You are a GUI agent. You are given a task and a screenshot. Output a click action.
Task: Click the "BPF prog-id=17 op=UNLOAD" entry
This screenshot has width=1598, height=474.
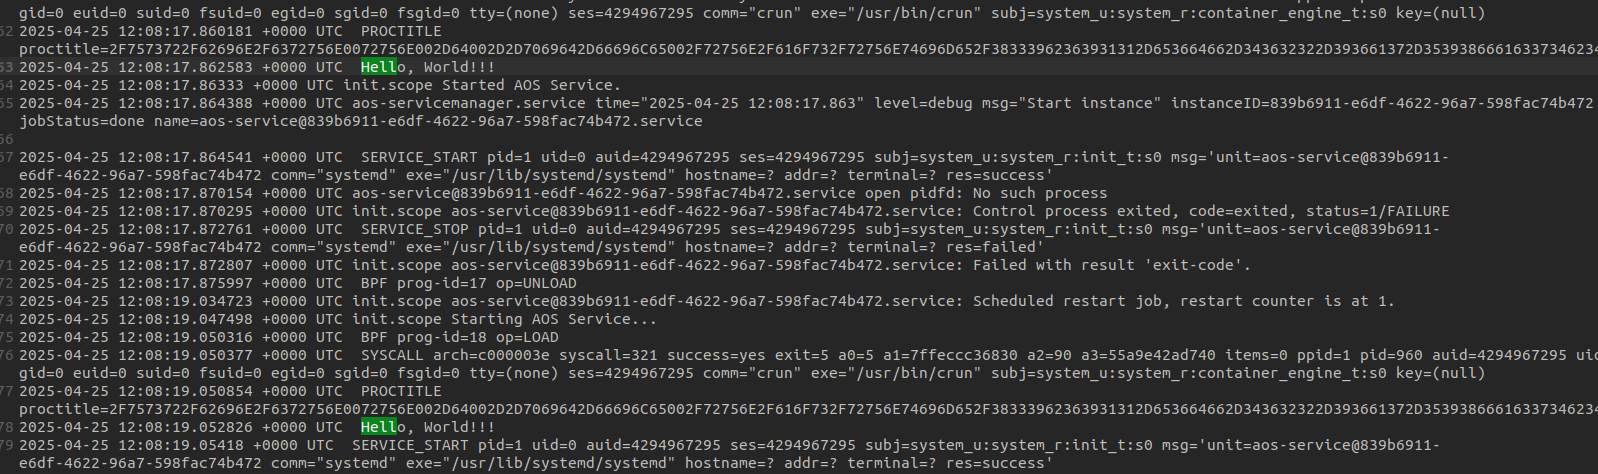[468, 283]
